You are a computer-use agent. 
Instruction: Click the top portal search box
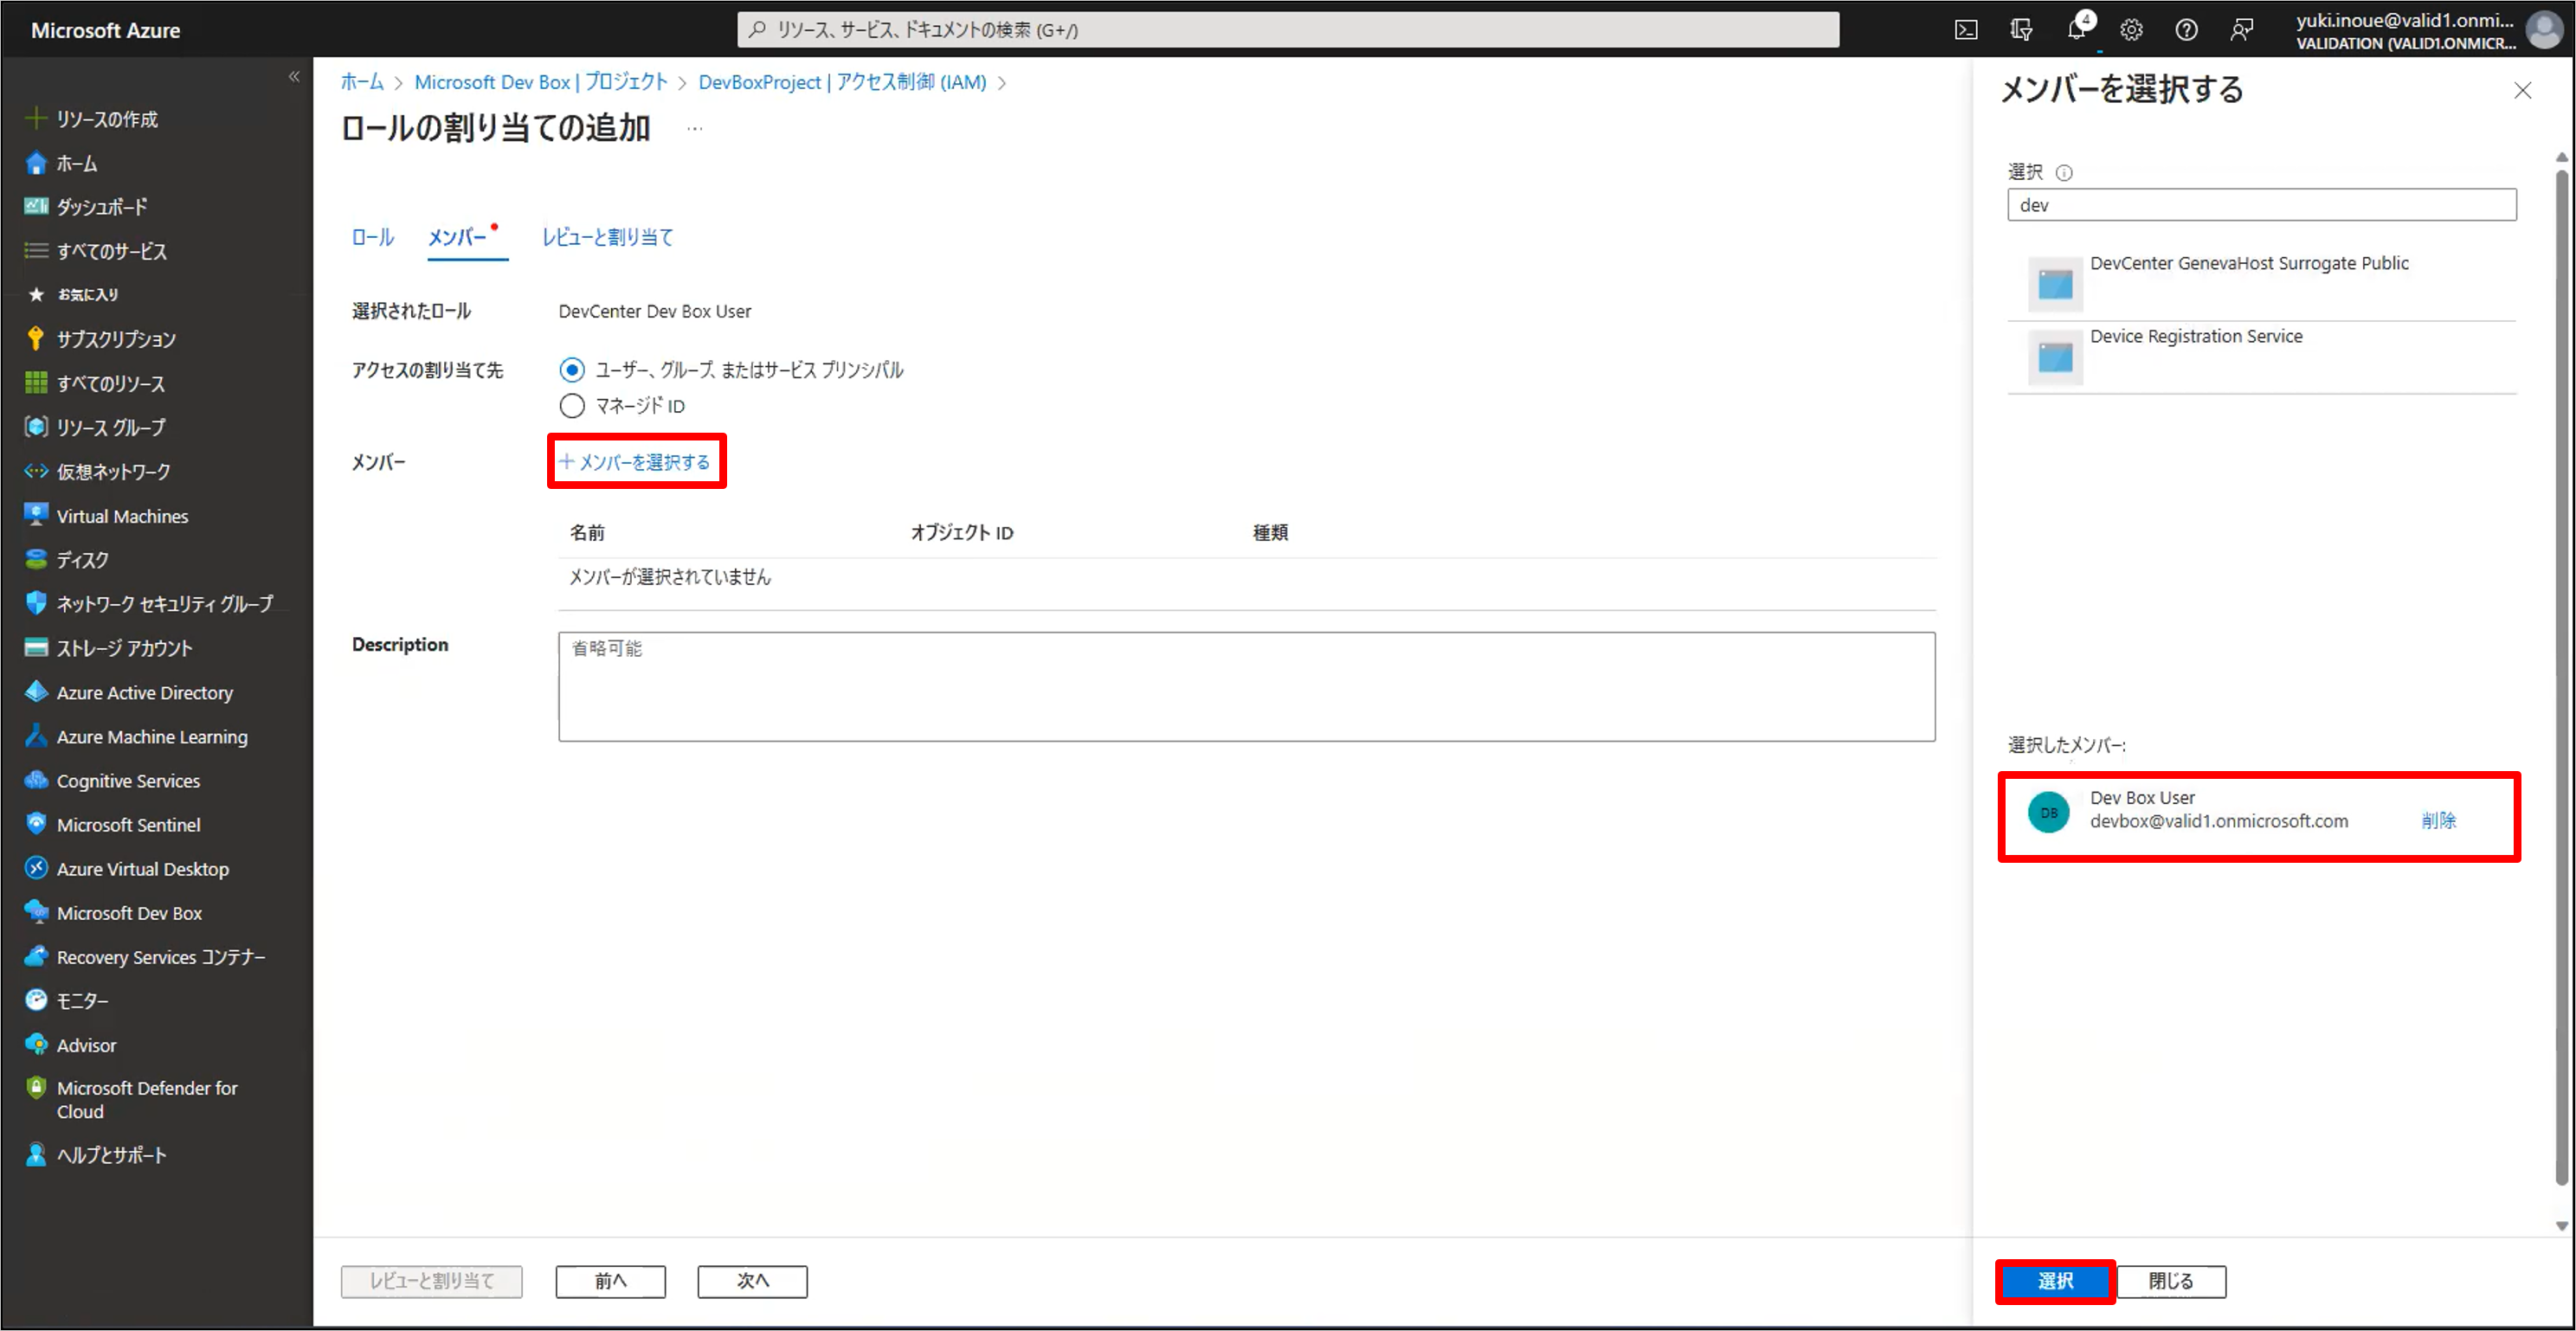pyautogui.click(x=1288, y=30)
